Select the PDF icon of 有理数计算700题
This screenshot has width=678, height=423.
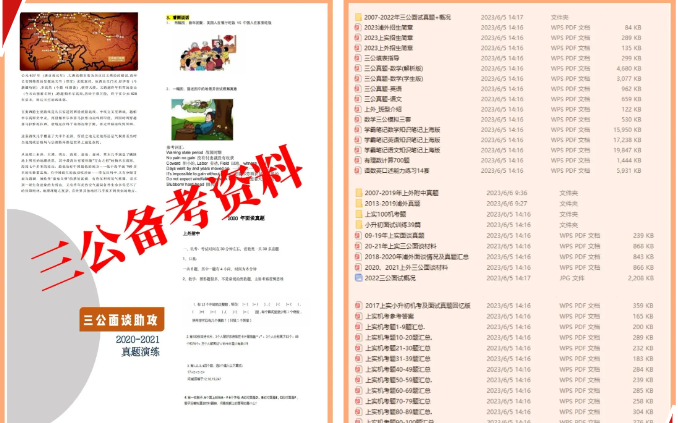click(x=358, y=160)
